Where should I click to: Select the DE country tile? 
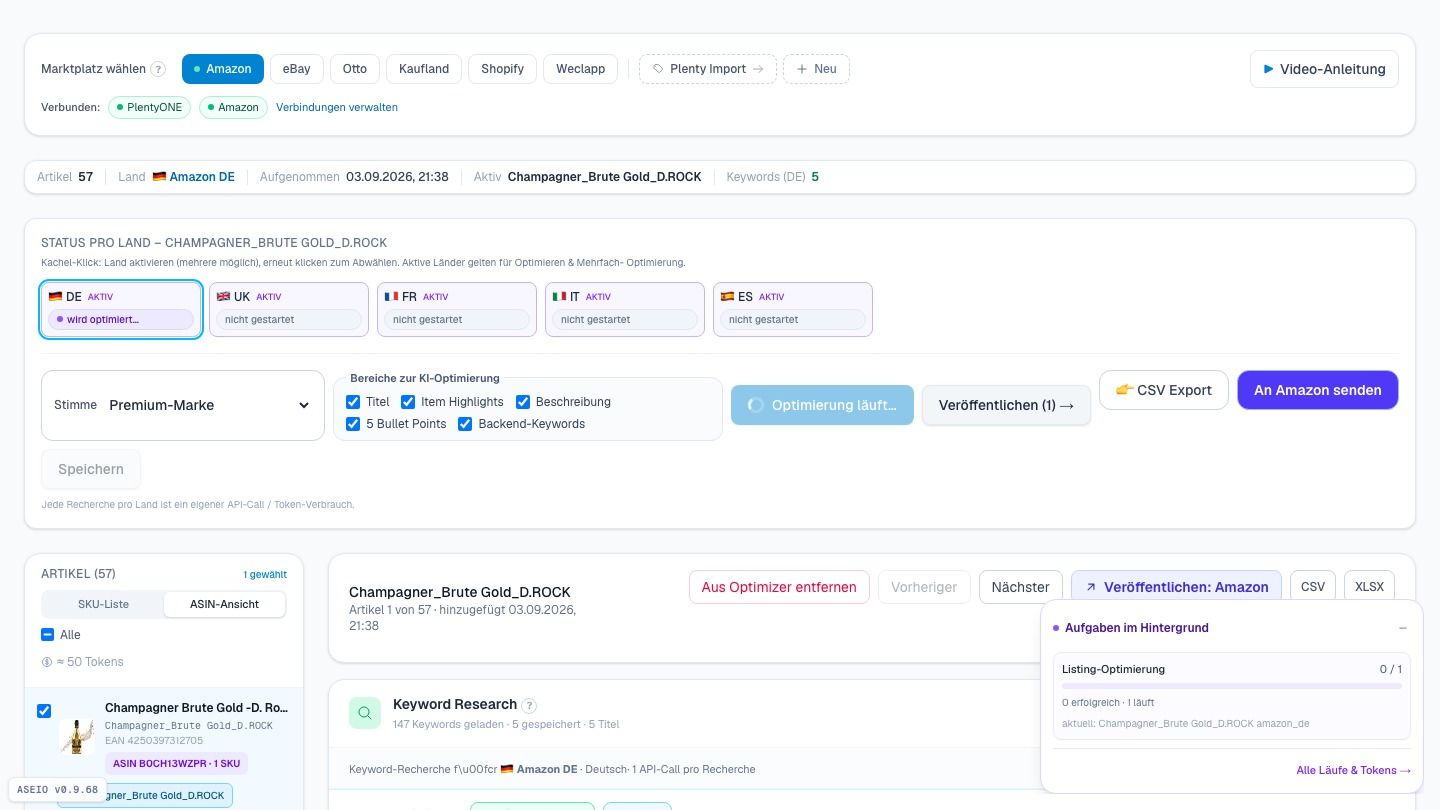tap(121, 309)
